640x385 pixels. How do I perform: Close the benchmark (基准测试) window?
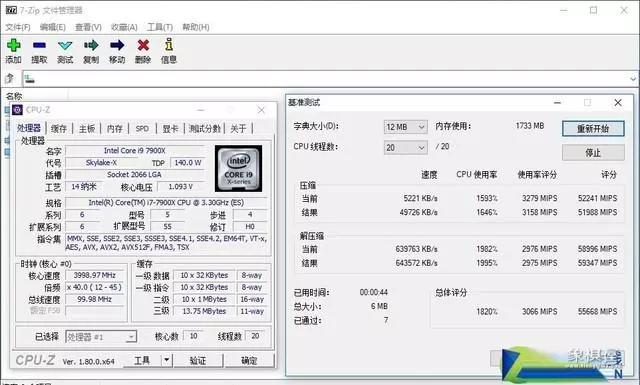(x=618, y=102)
